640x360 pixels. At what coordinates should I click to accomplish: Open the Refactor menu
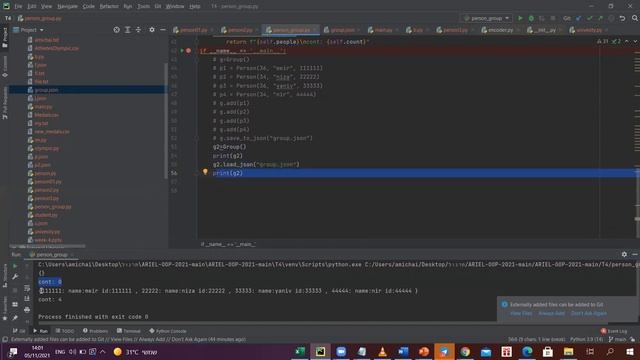click(109, 6)
